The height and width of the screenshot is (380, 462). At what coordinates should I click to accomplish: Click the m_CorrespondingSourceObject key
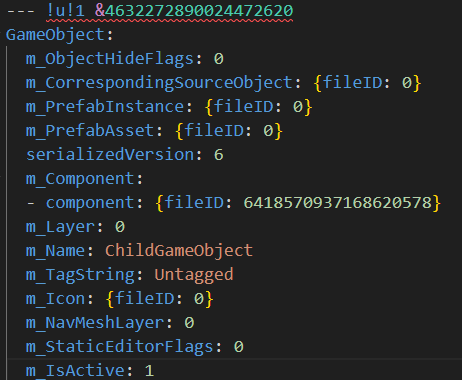pos(159,83)
